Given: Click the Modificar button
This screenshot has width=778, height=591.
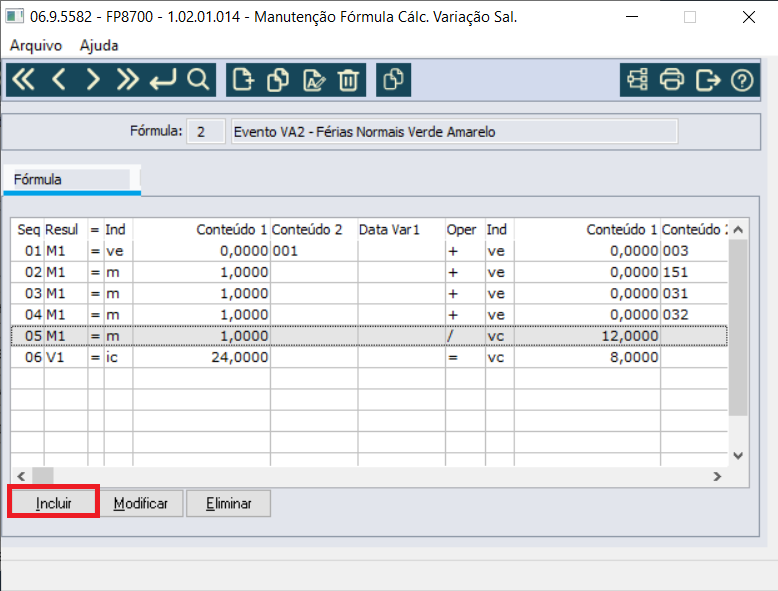Looking at the screenshot, I should pos(141,503).
